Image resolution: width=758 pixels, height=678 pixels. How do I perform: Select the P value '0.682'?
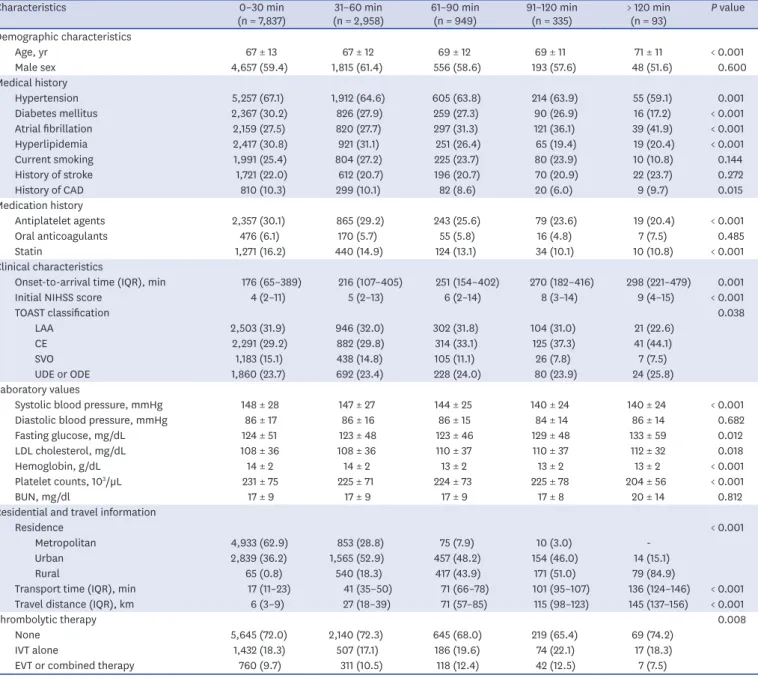pyautogui.click(x=731, y=420)
